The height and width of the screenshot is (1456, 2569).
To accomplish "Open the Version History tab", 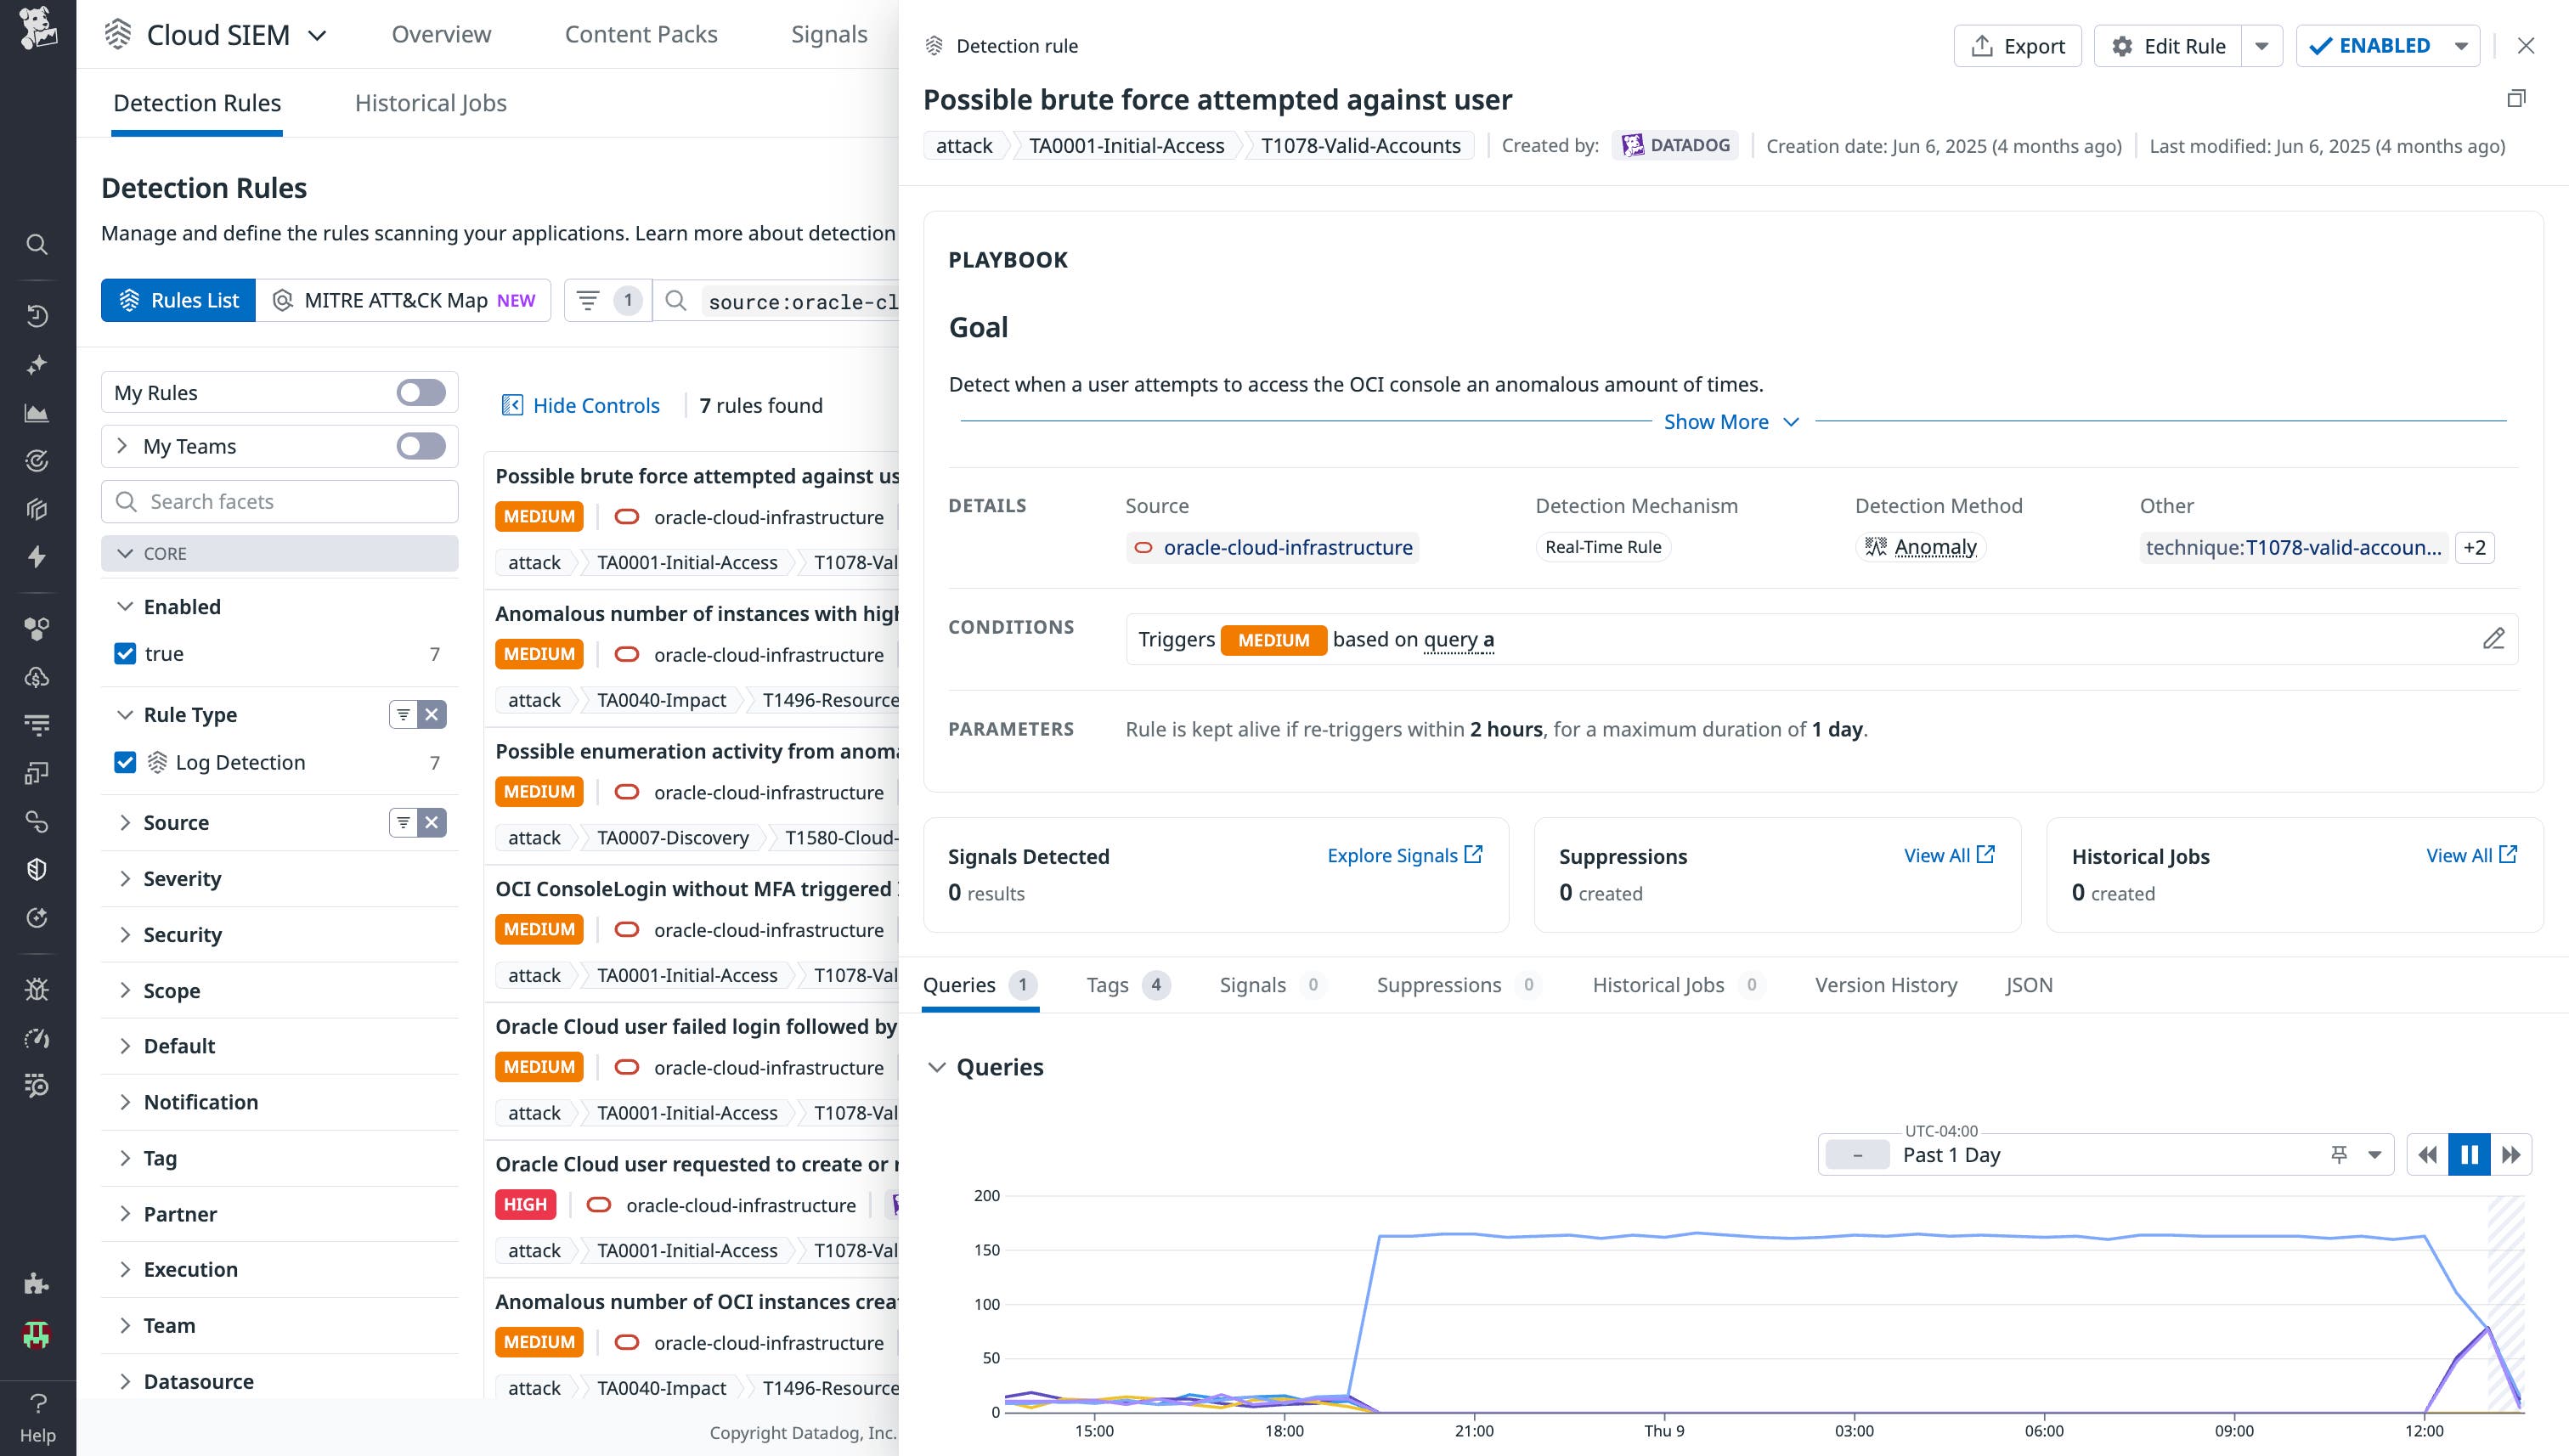I will [x=1884, y=985].
